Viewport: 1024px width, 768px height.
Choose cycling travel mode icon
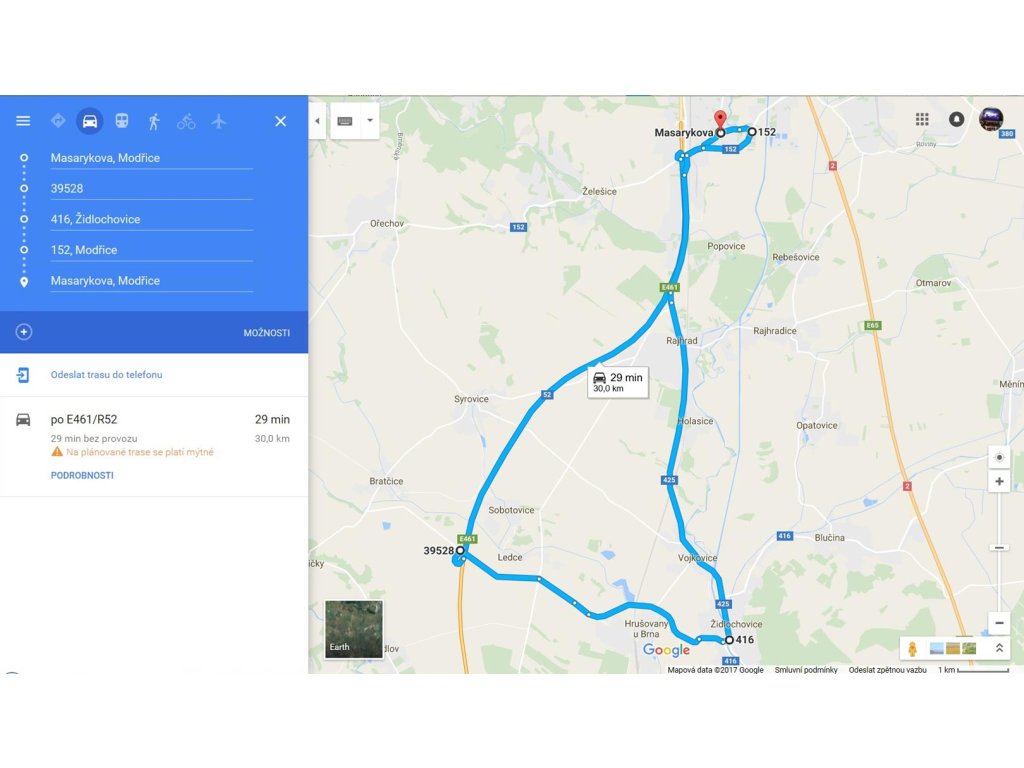pos(186,121)
